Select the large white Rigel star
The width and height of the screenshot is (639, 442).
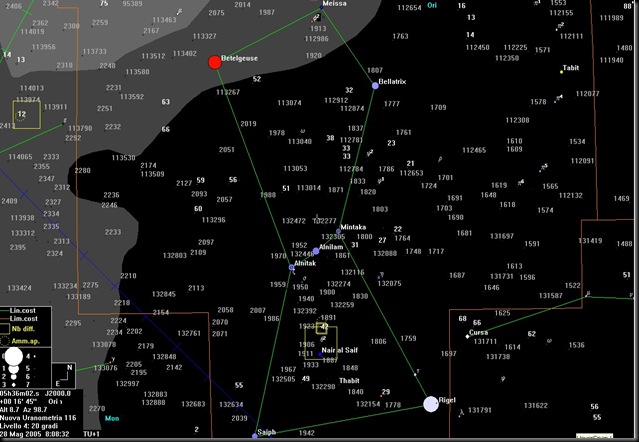click(431, 404)
